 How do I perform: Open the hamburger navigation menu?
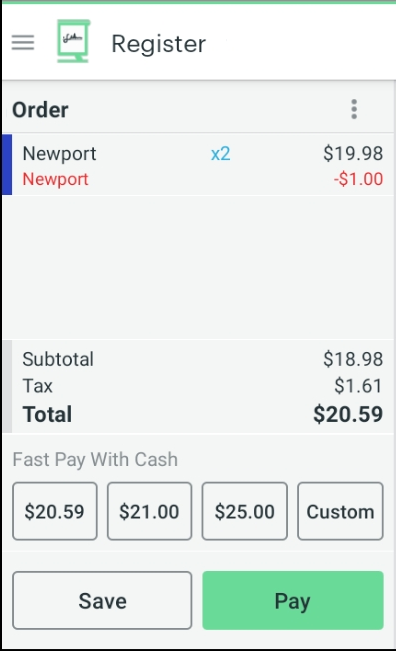click(x=23, y=42)
